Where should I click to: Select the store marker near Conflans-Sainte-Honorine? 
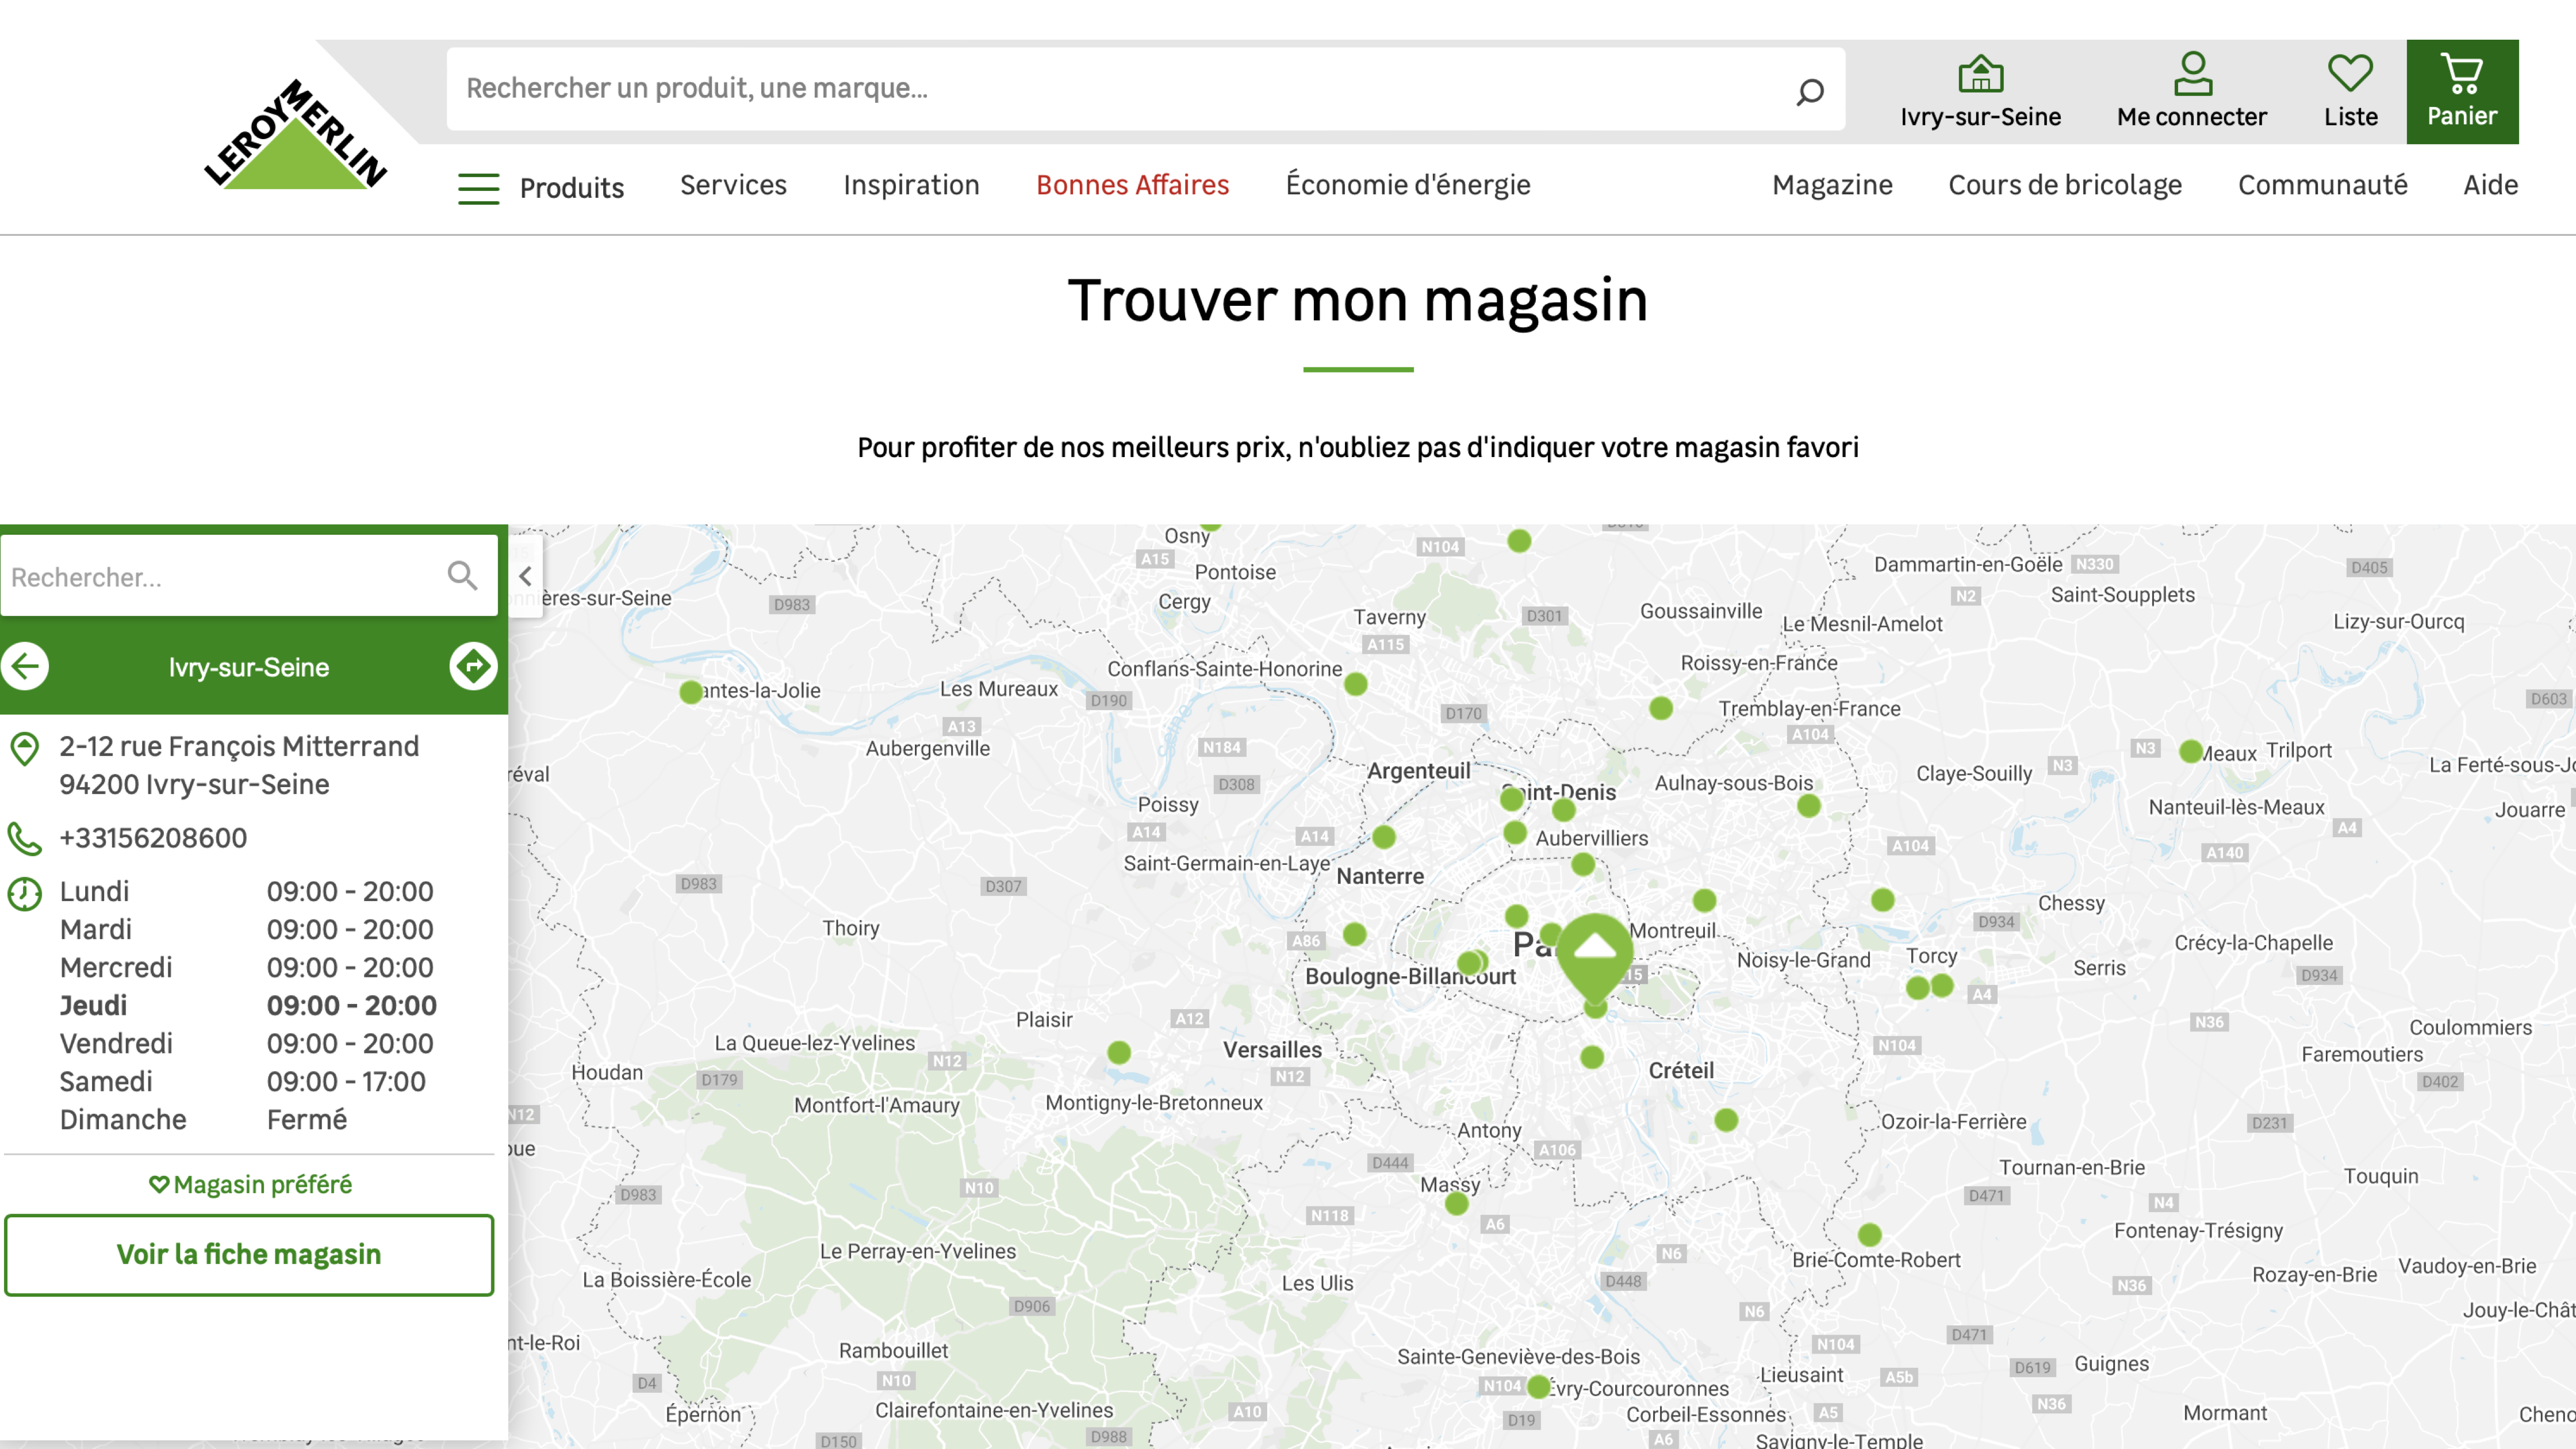(1356, 684)
